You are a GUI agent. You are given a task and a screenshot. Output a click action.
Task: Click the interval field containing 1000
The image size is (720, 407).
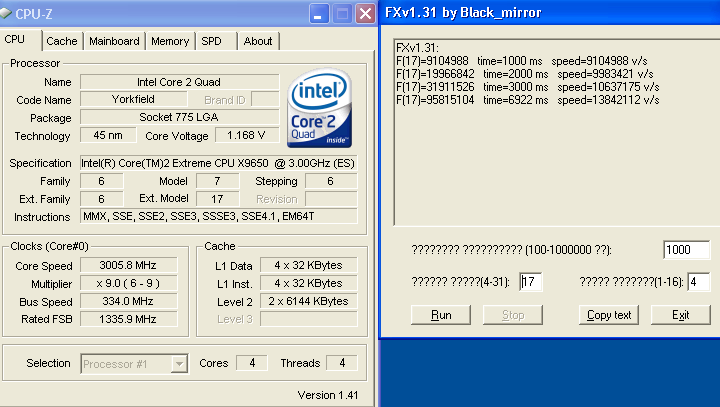pyautogui.click(x=687, y=250)
